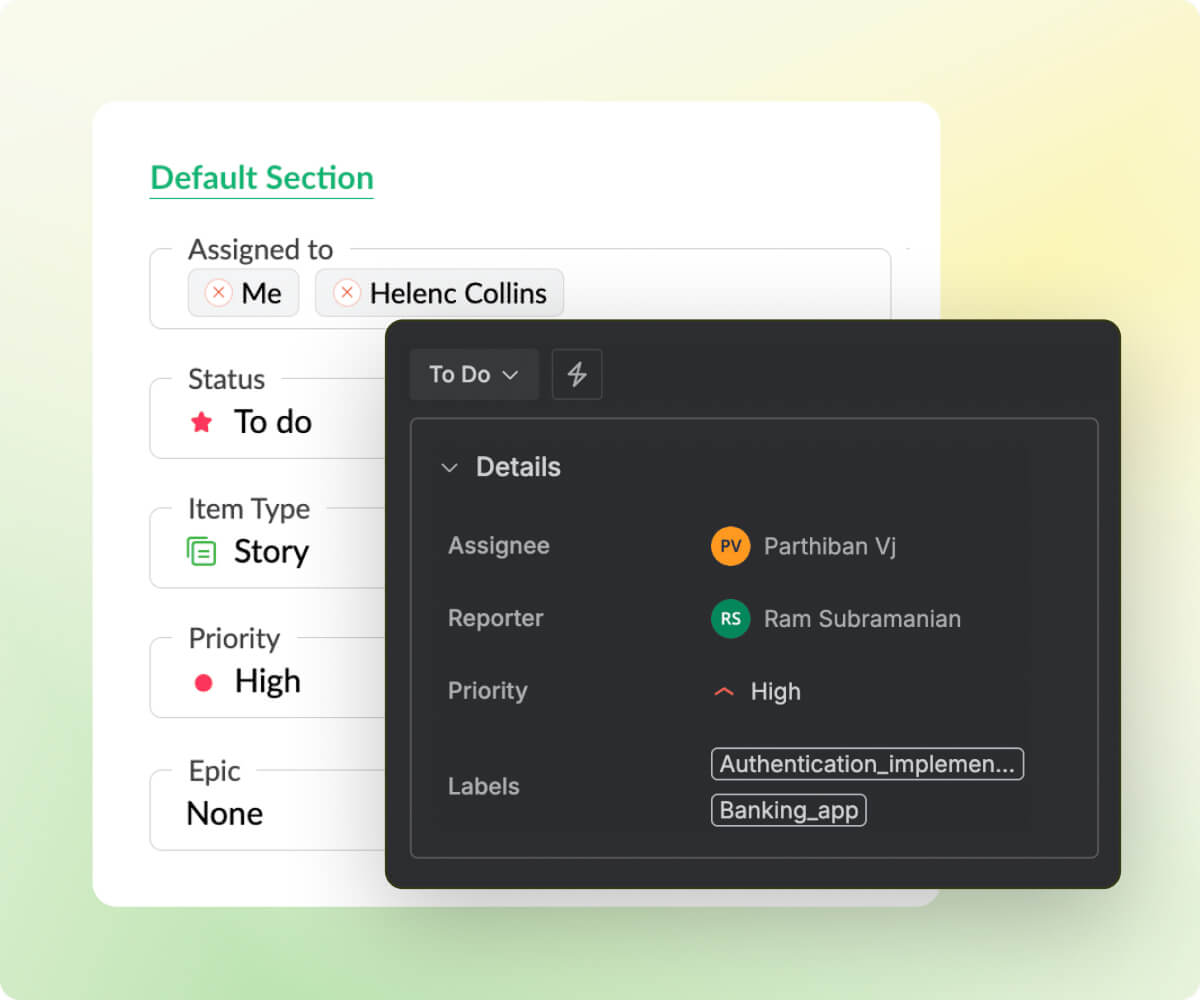Click the Parthiban Vj assignee name
The height and width of the screenshot is (1000, 1200).
829,546
